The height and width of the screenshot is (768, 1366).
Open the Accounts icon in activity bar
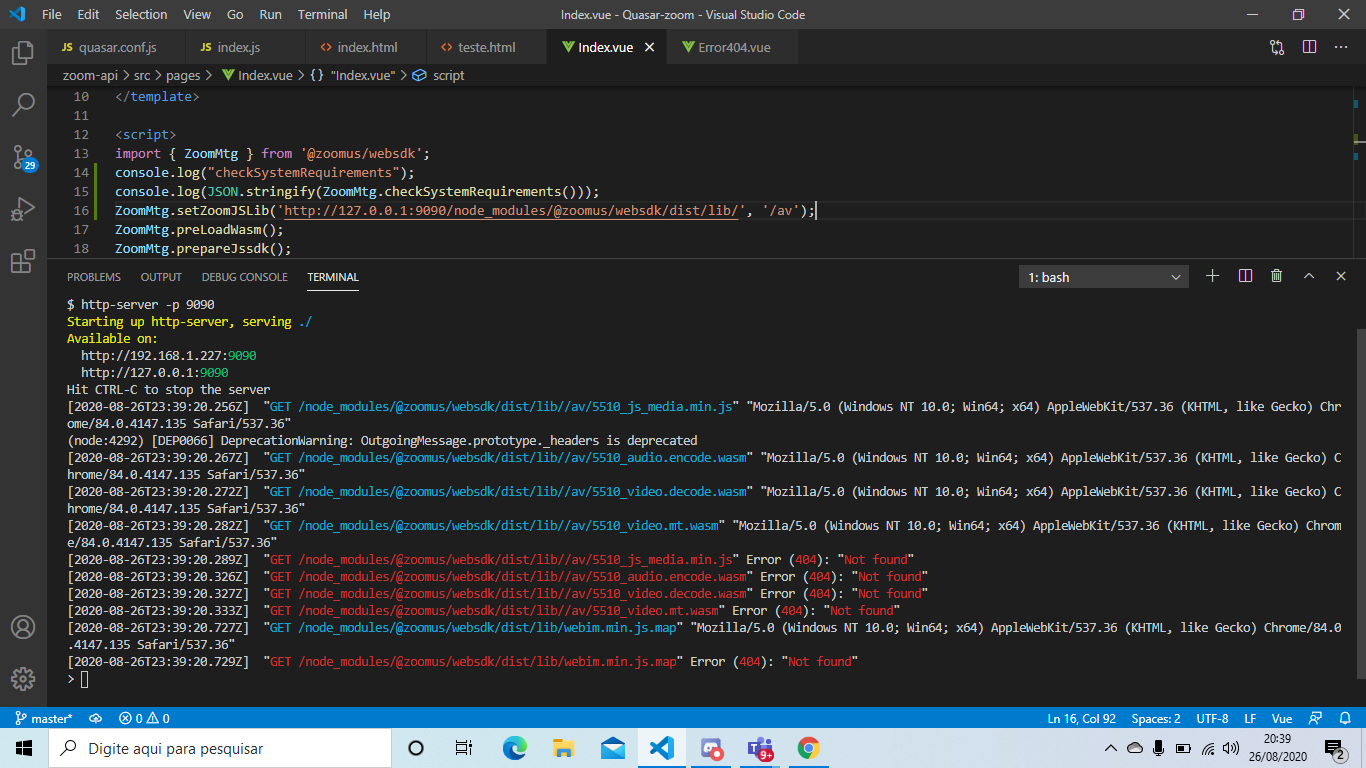pos(23,627)
